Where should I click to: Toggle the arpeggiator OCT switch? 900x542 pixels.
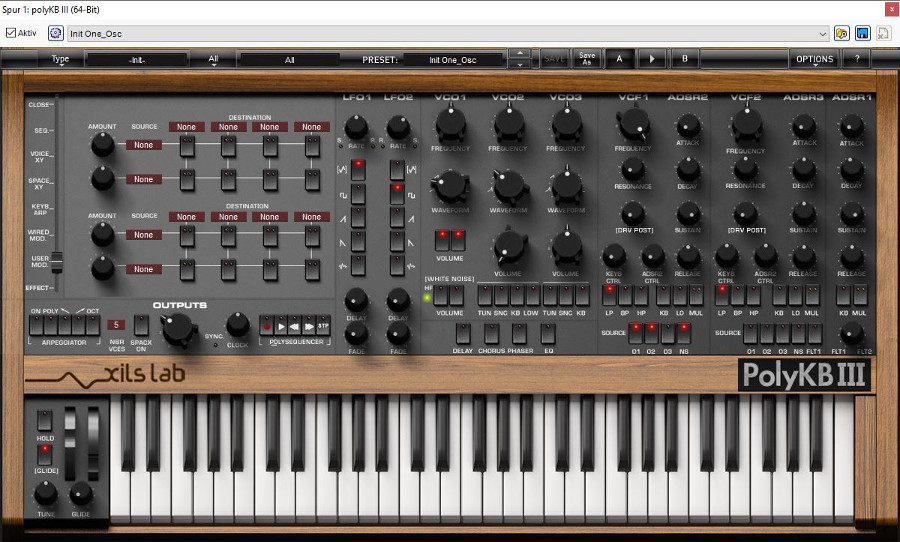[x=93, y=325]
